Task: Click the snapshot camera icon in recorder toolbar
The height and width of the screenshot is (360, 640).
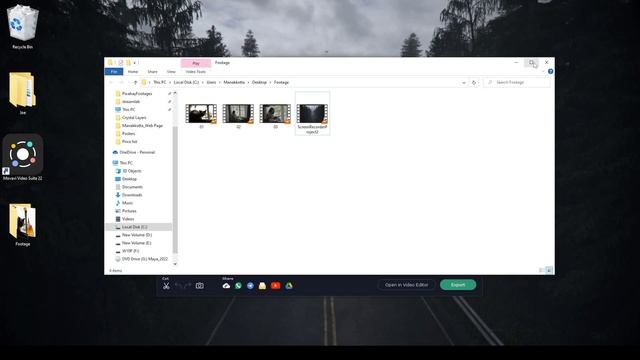Action: (200, 286)
